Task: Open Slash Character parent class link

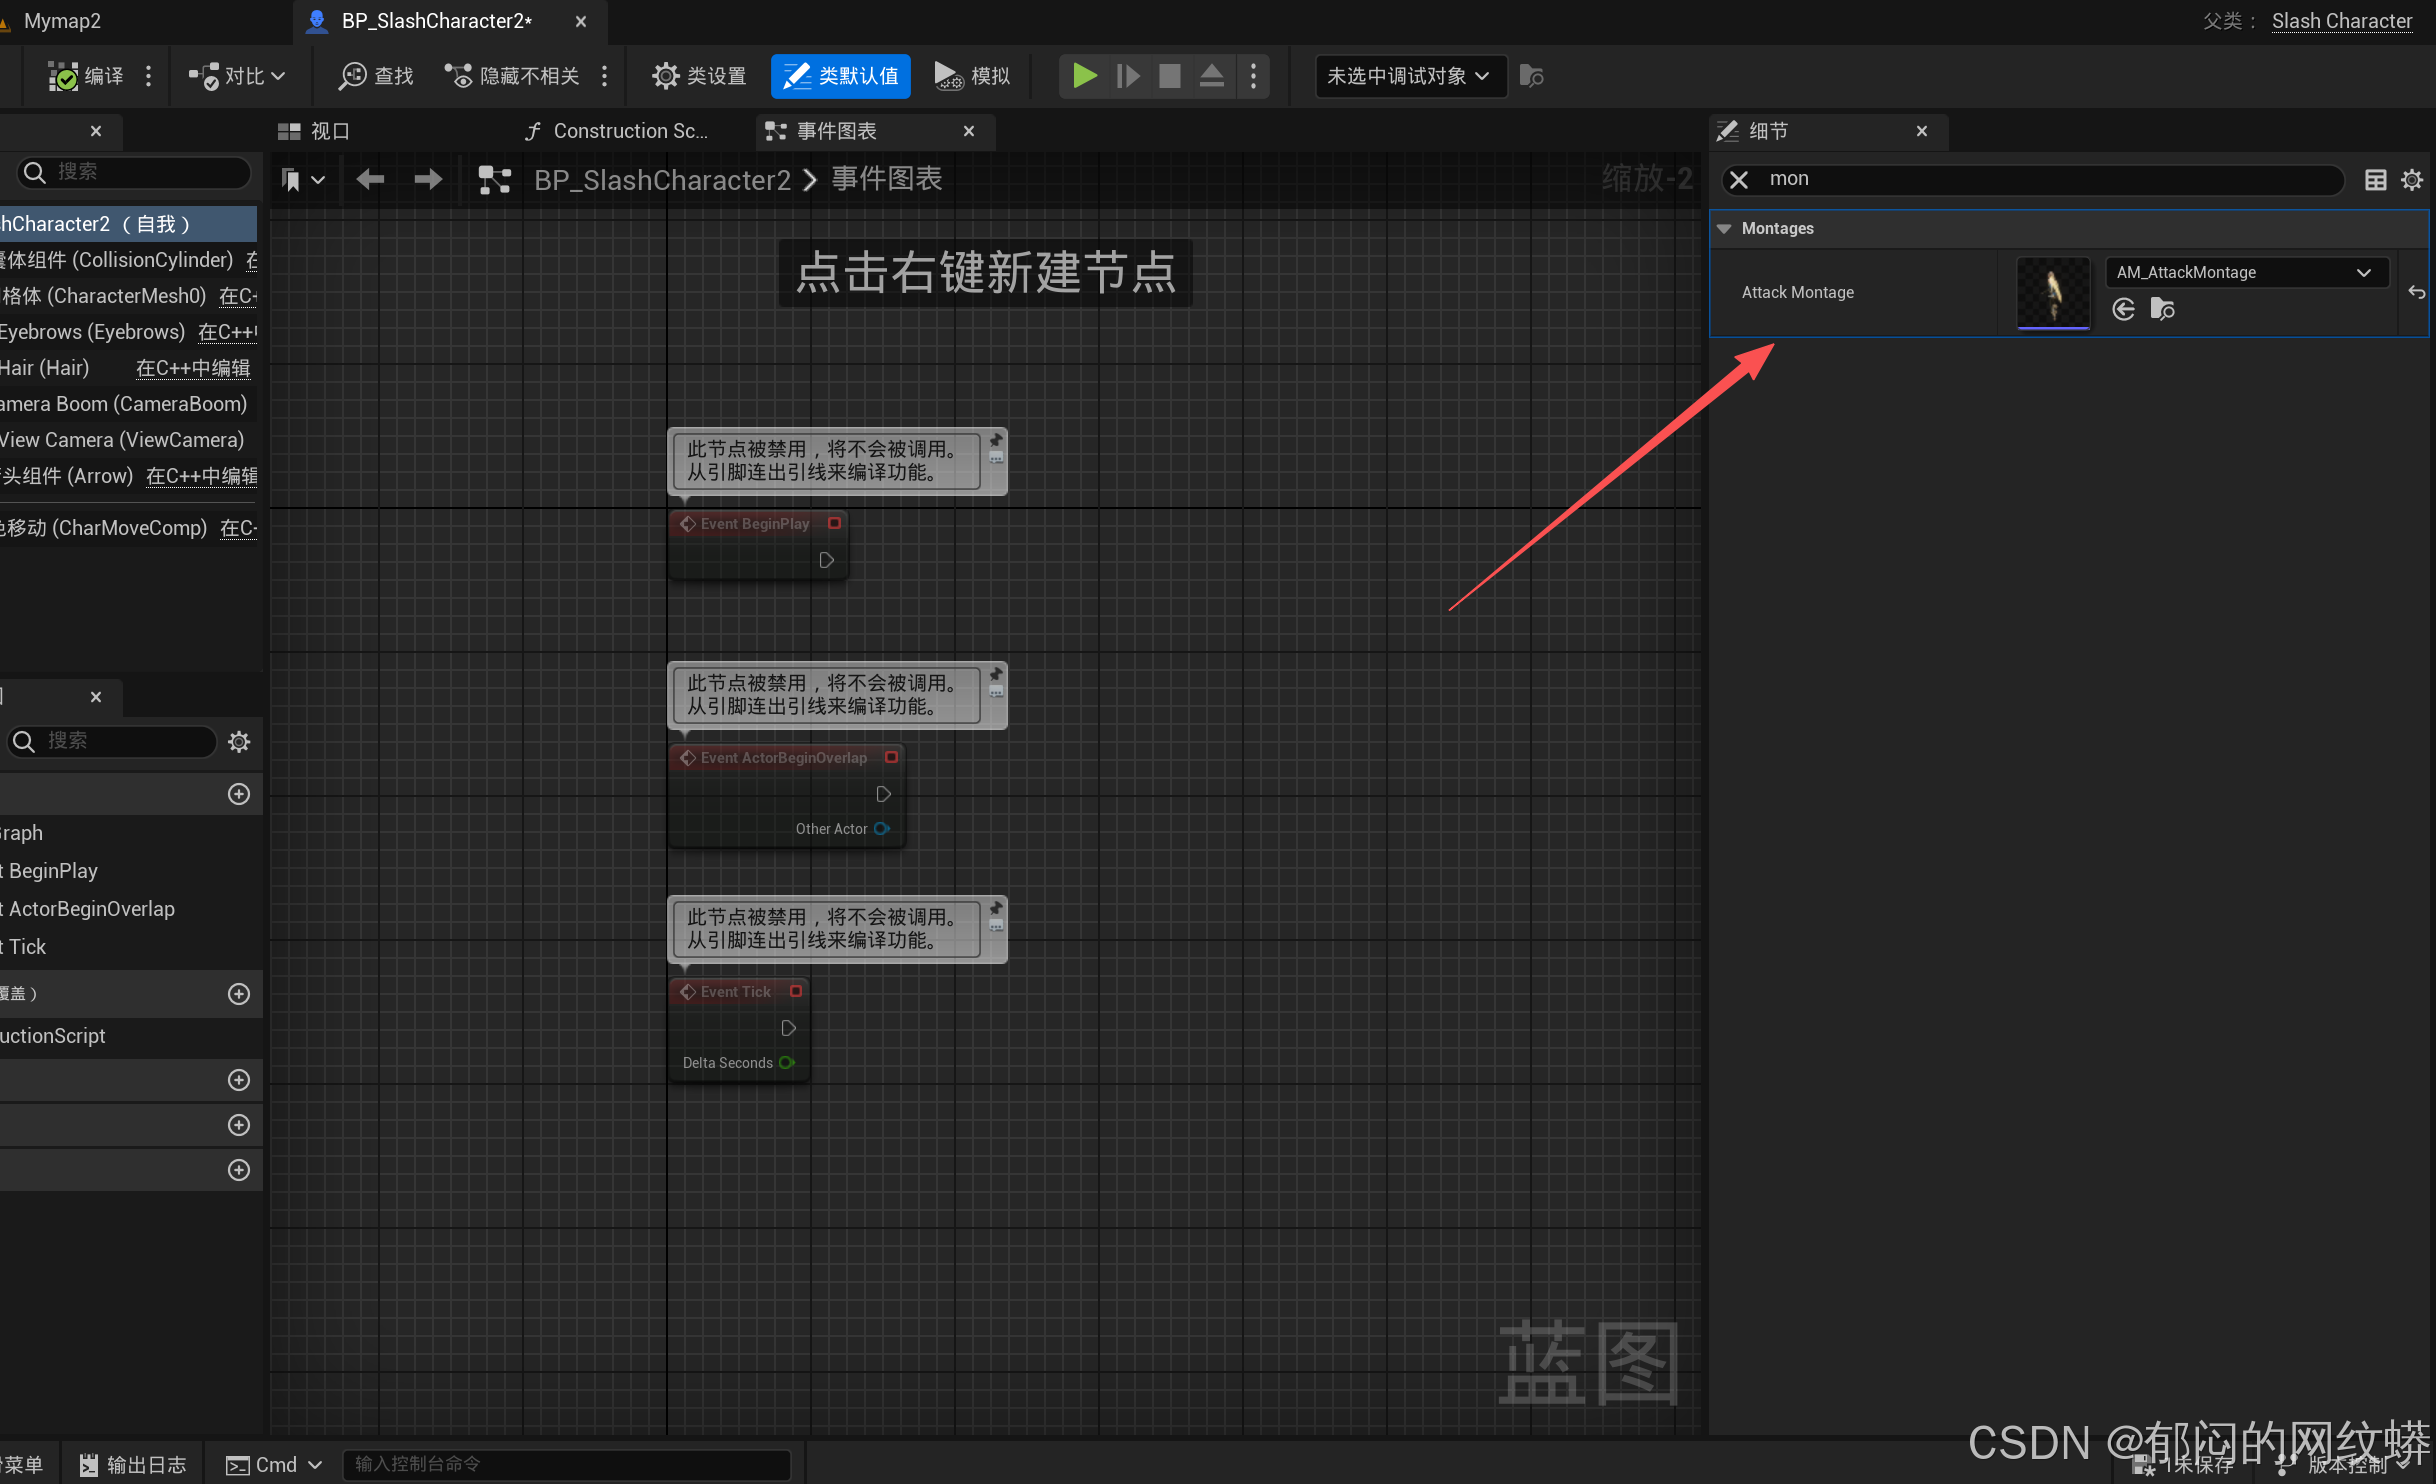Action: click(x=2340, y=21)
